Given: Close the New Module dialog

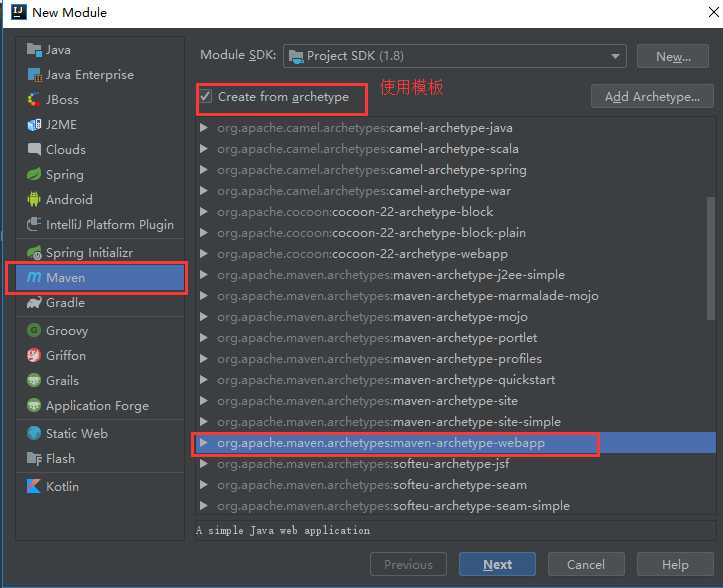Looking at the screenshot, I should pos(713,12).
